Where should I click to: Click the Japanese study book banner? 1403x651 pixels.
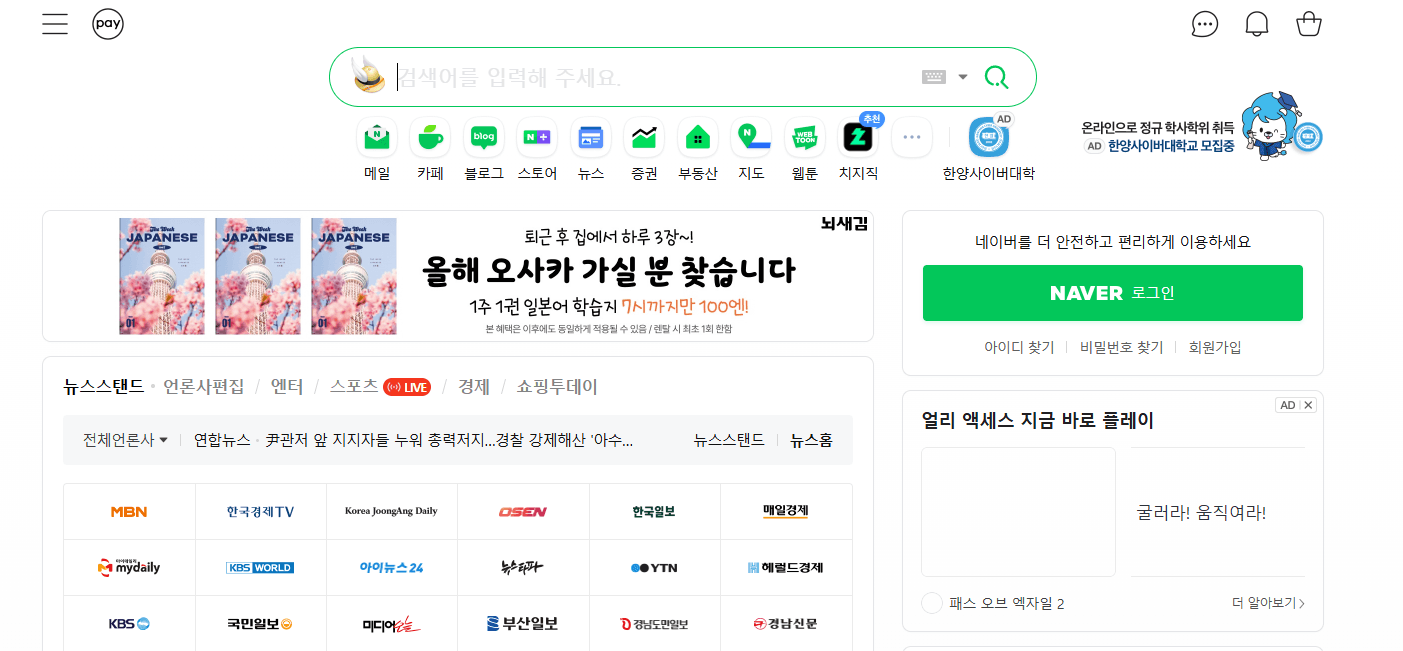[x=458, y=276]
